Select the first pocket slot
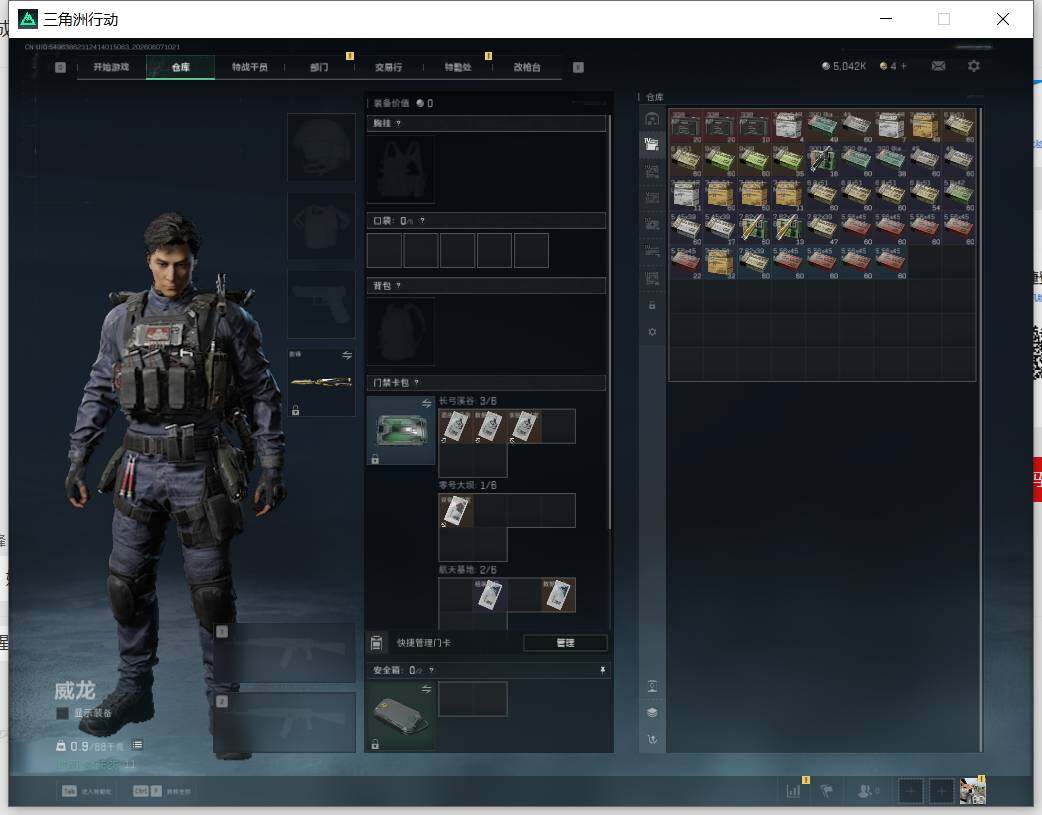This screenshot has width=1042, height=815. (x=384, y=250)
